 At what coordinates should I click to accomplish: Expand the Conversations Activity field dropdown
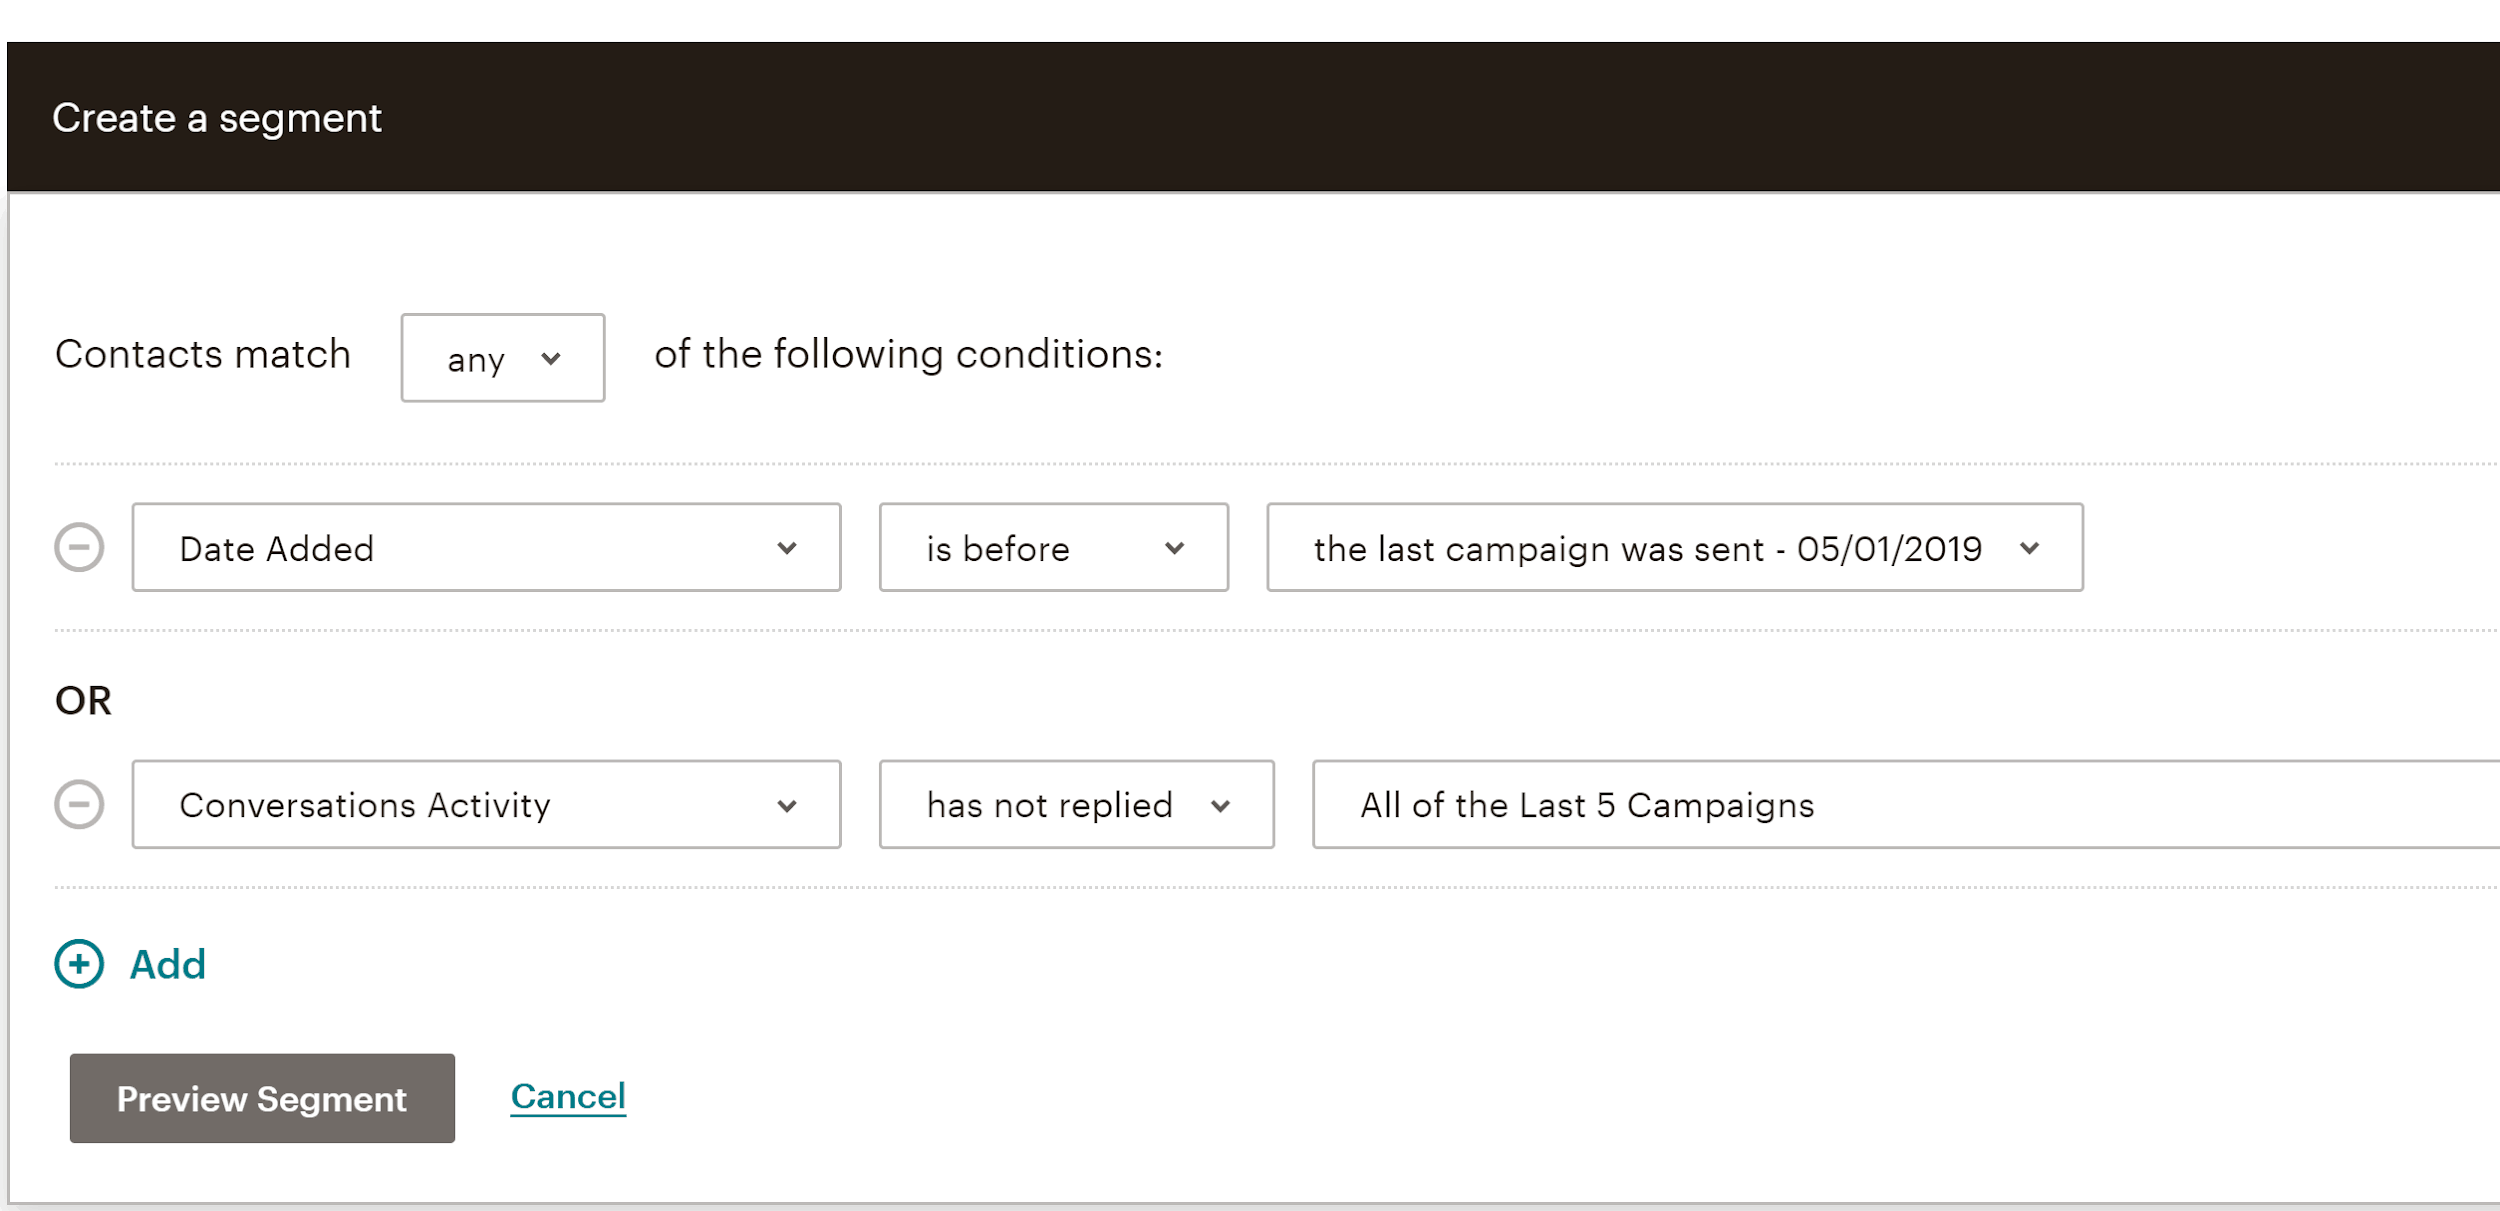pyautogui.click(x=486, y=804)
